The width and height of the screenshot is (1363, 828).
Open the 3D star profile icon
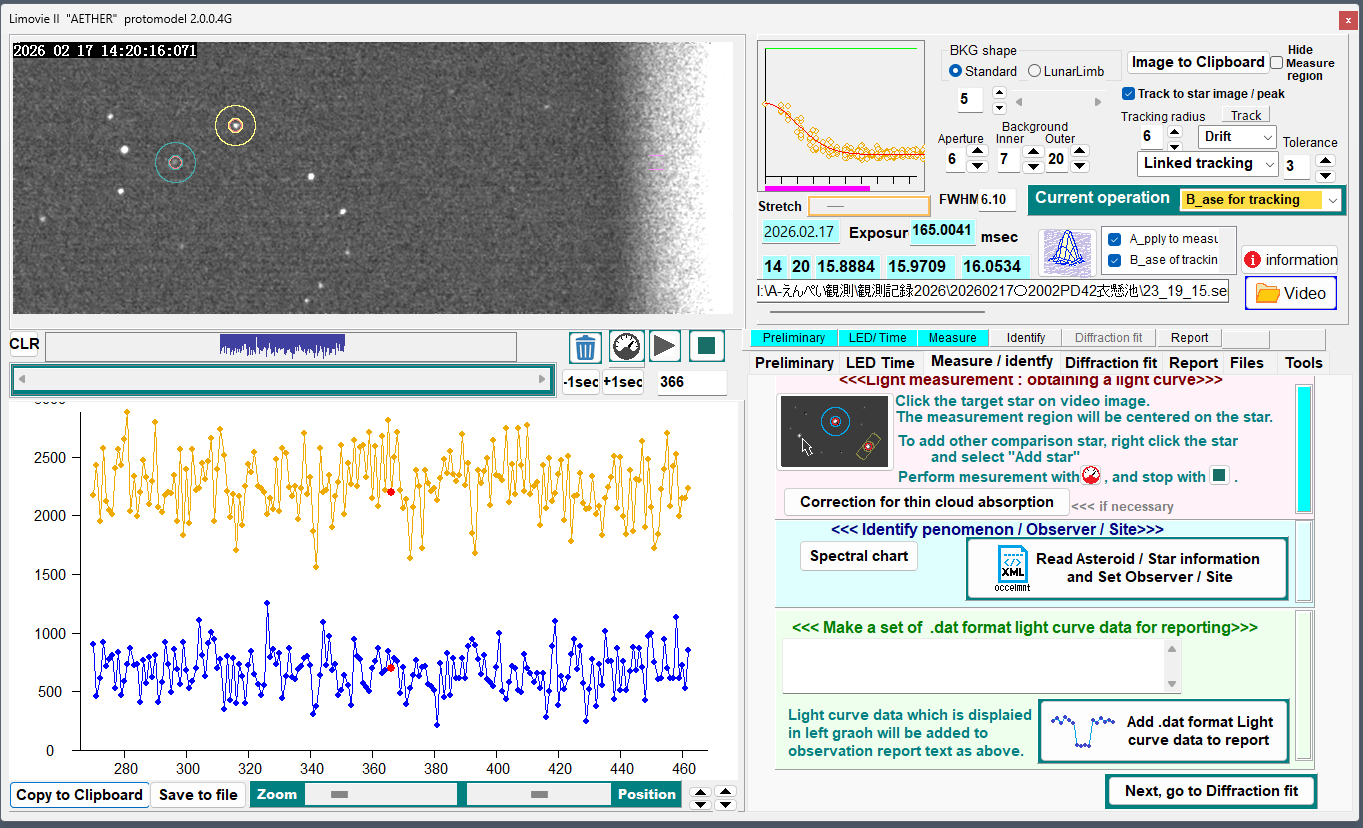click(1066, 253)
